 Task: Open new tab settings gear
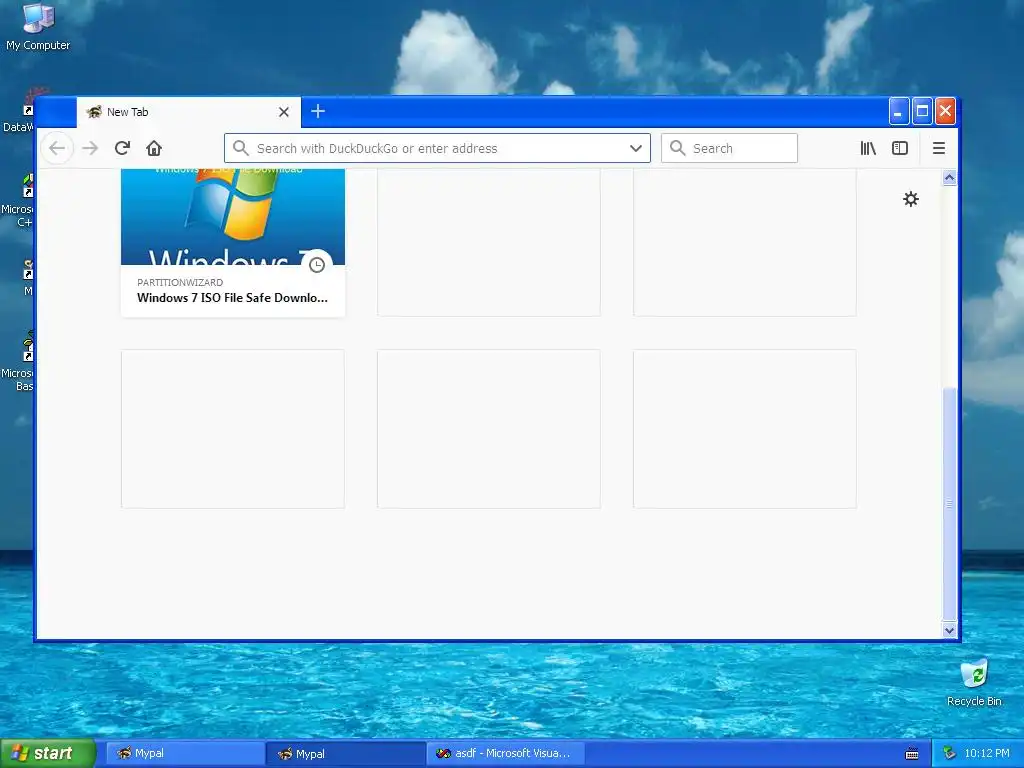click(910, 199)
